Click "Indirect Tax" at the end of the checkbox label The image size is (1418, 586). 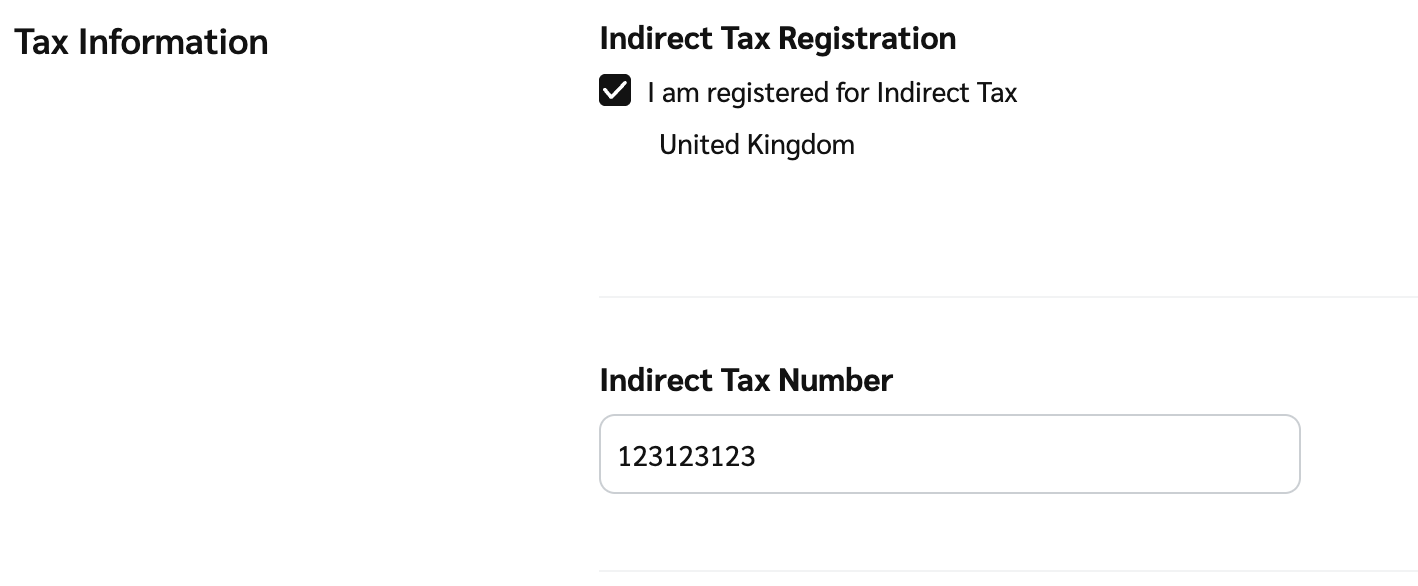[946, 93]
